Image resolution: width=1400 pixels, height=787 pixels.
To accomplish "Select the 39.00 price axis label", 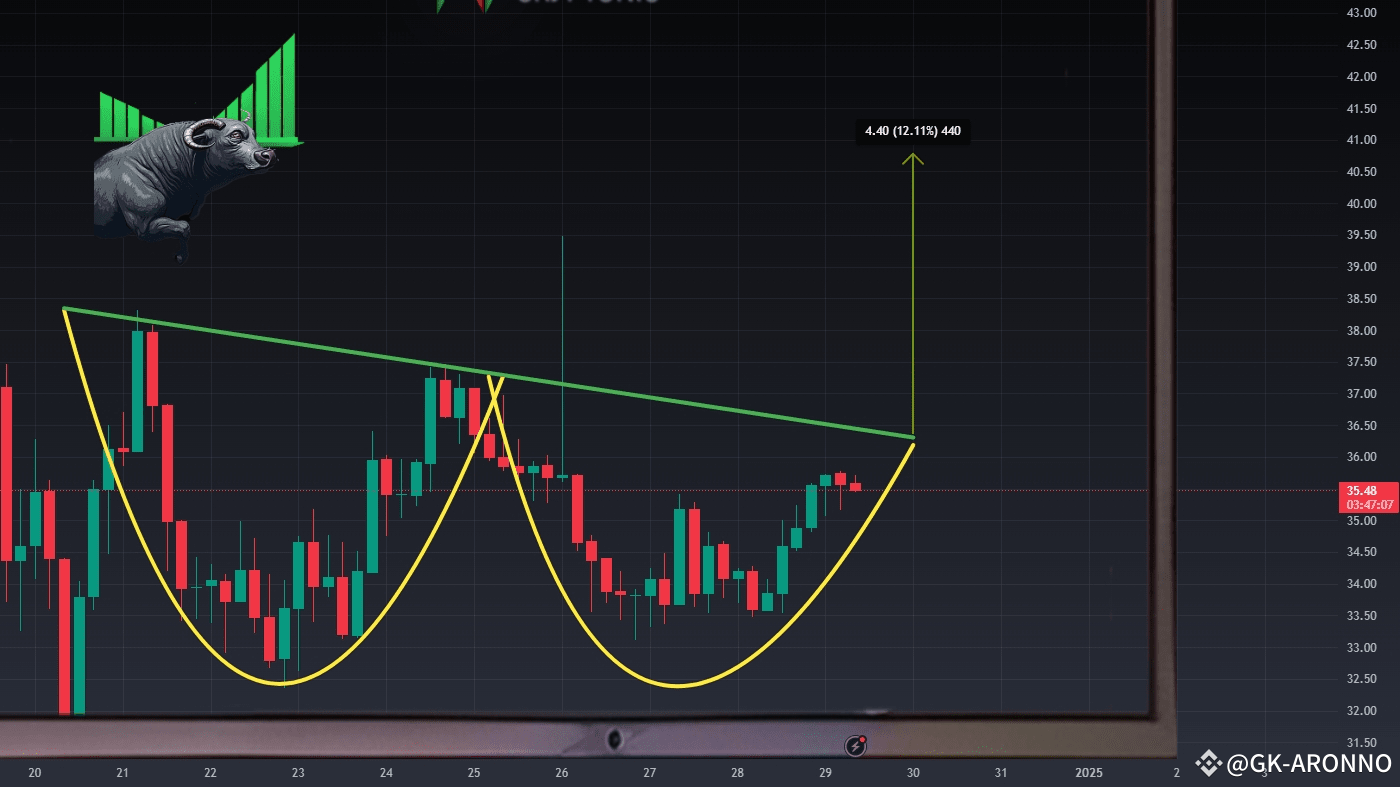I will [x=1360, y=267].
